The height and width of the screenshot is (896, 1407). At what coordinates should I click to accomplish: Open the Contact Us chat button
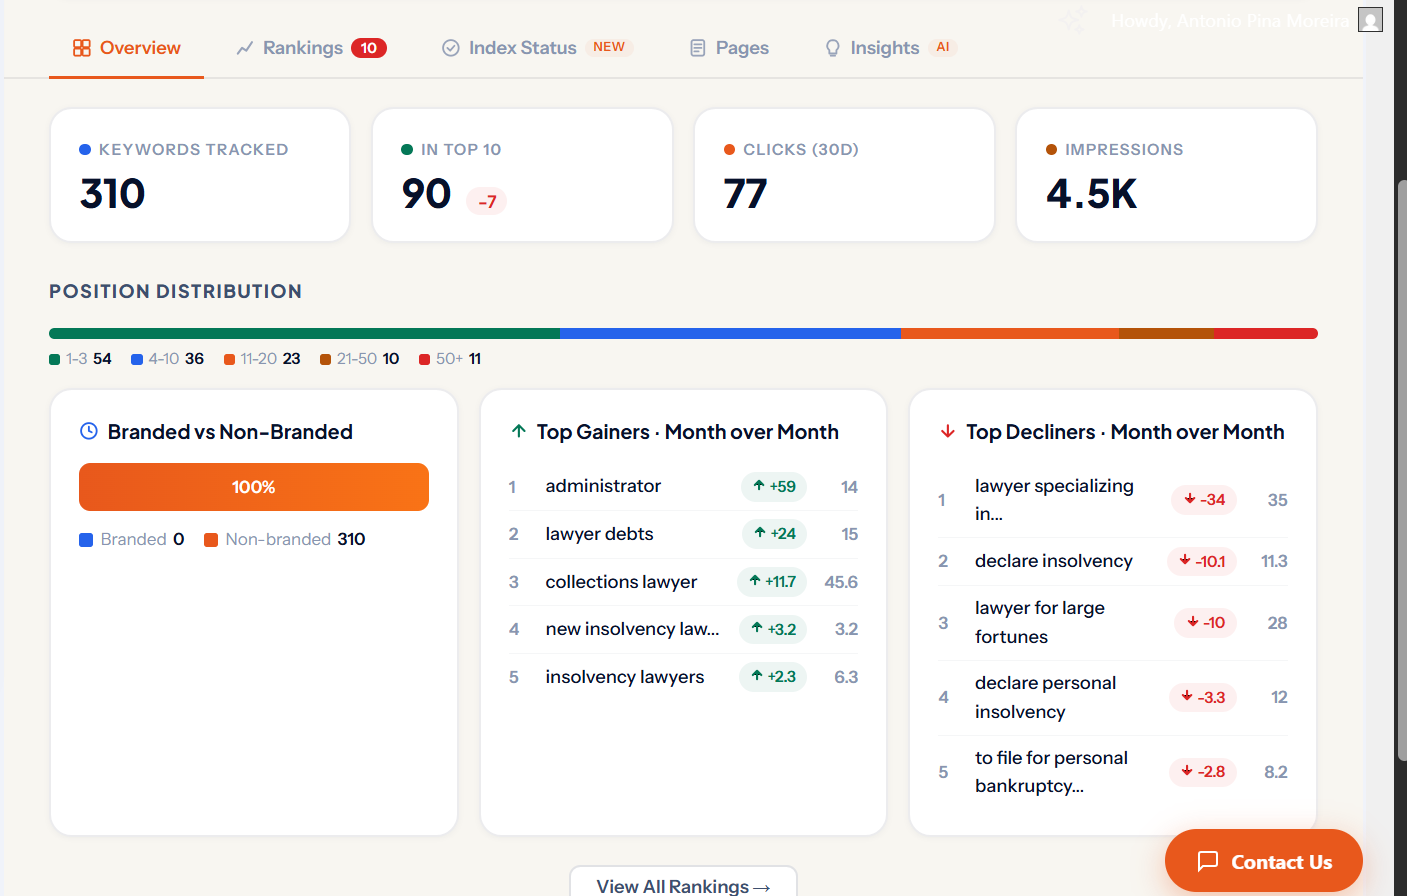click(x=1264, y=861)
